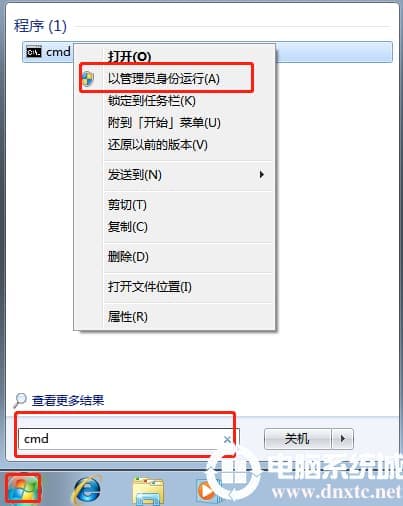Open Internet Explorer from the taskbar
Image resolution: width=403 pixels, height=506 pixels.
(x=87, y=490)
